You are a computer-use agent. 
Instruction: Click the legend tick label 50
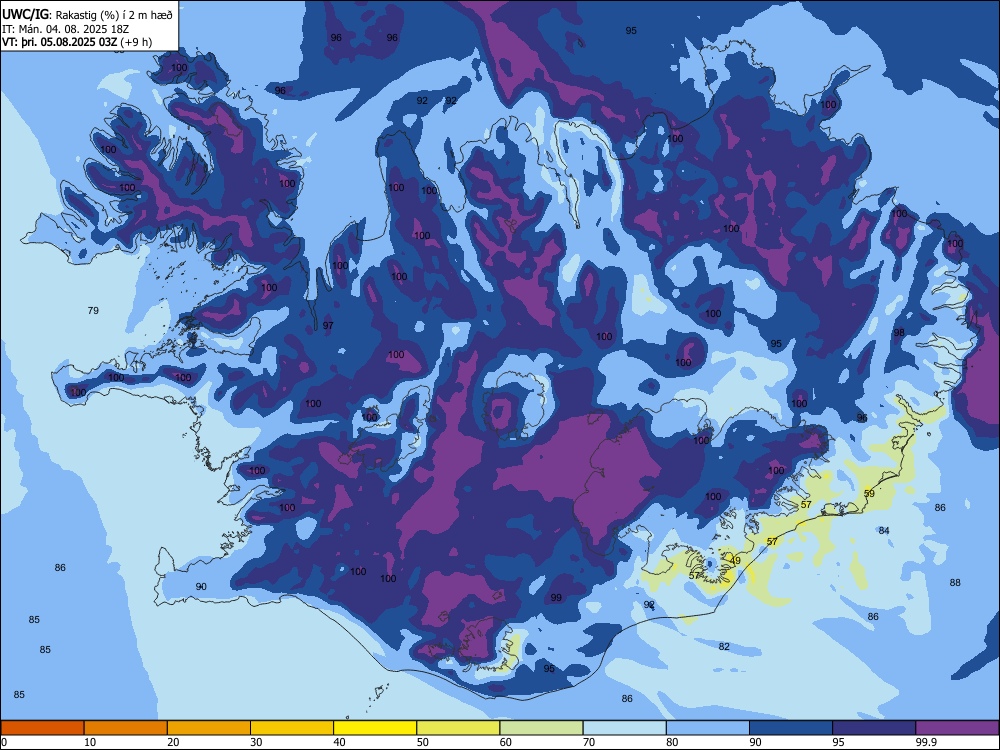pos(422,742)
